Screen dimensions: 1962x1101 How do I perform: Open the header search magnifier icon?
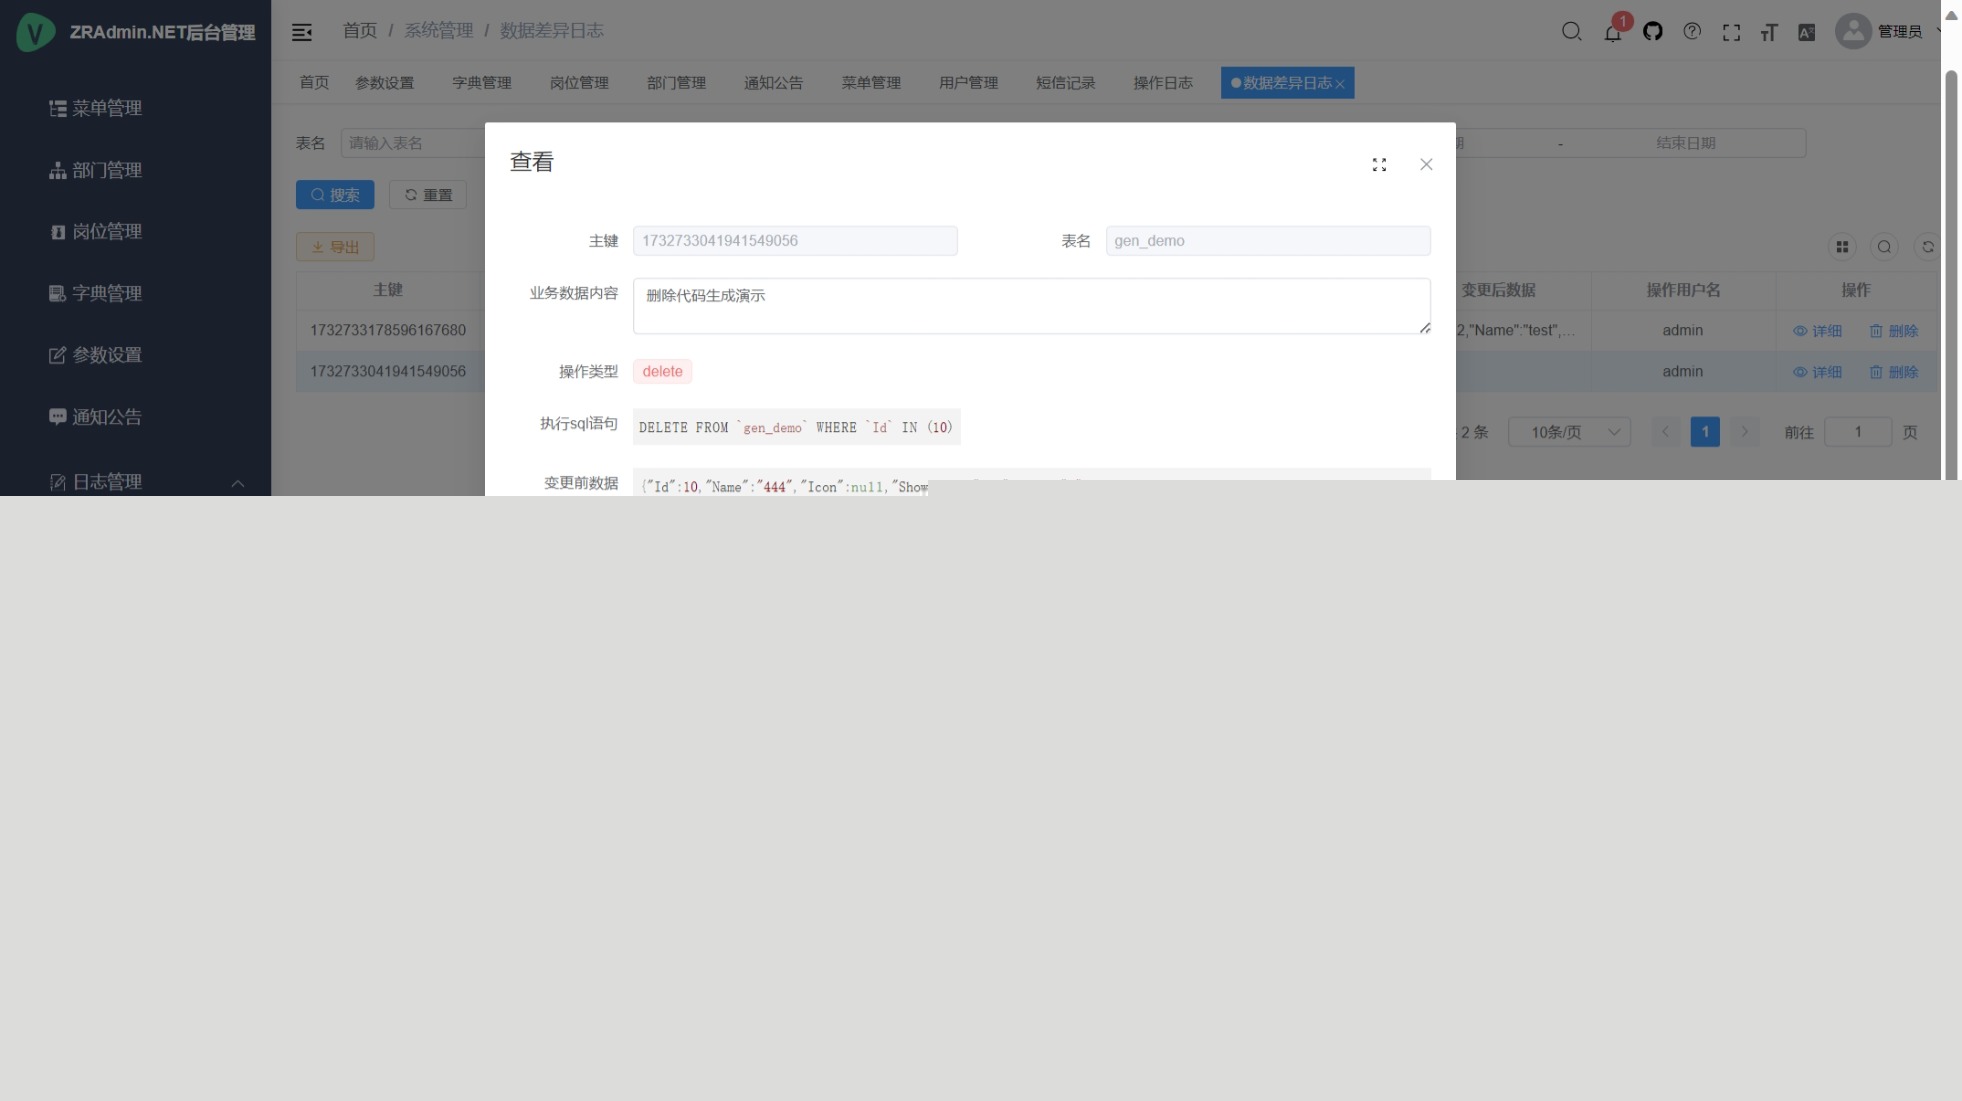[x=1571, y=32]
